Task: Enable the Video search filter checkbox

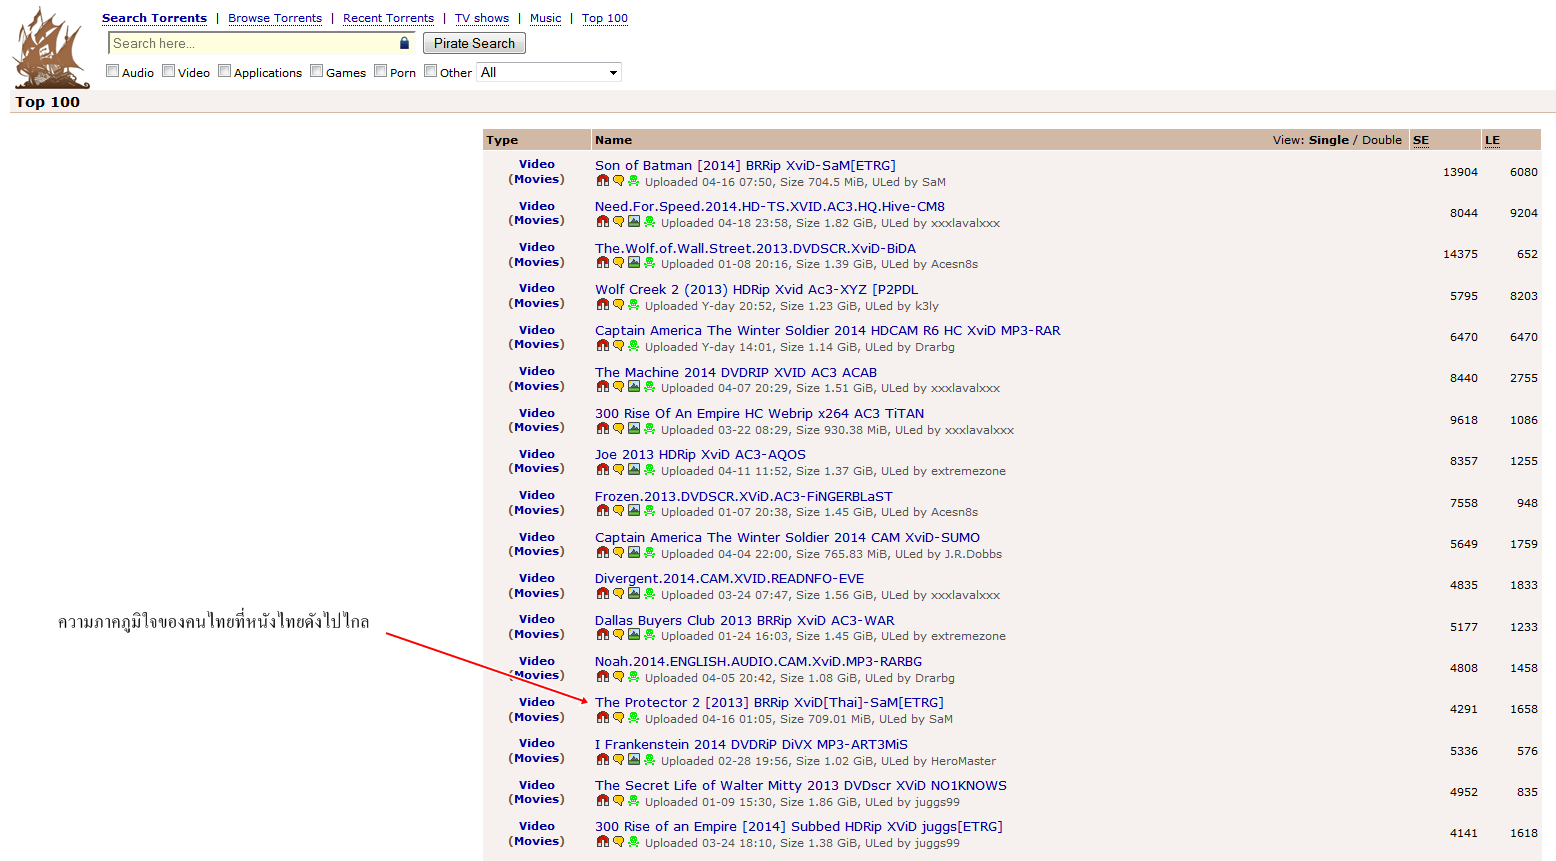Action: [169, 71]
